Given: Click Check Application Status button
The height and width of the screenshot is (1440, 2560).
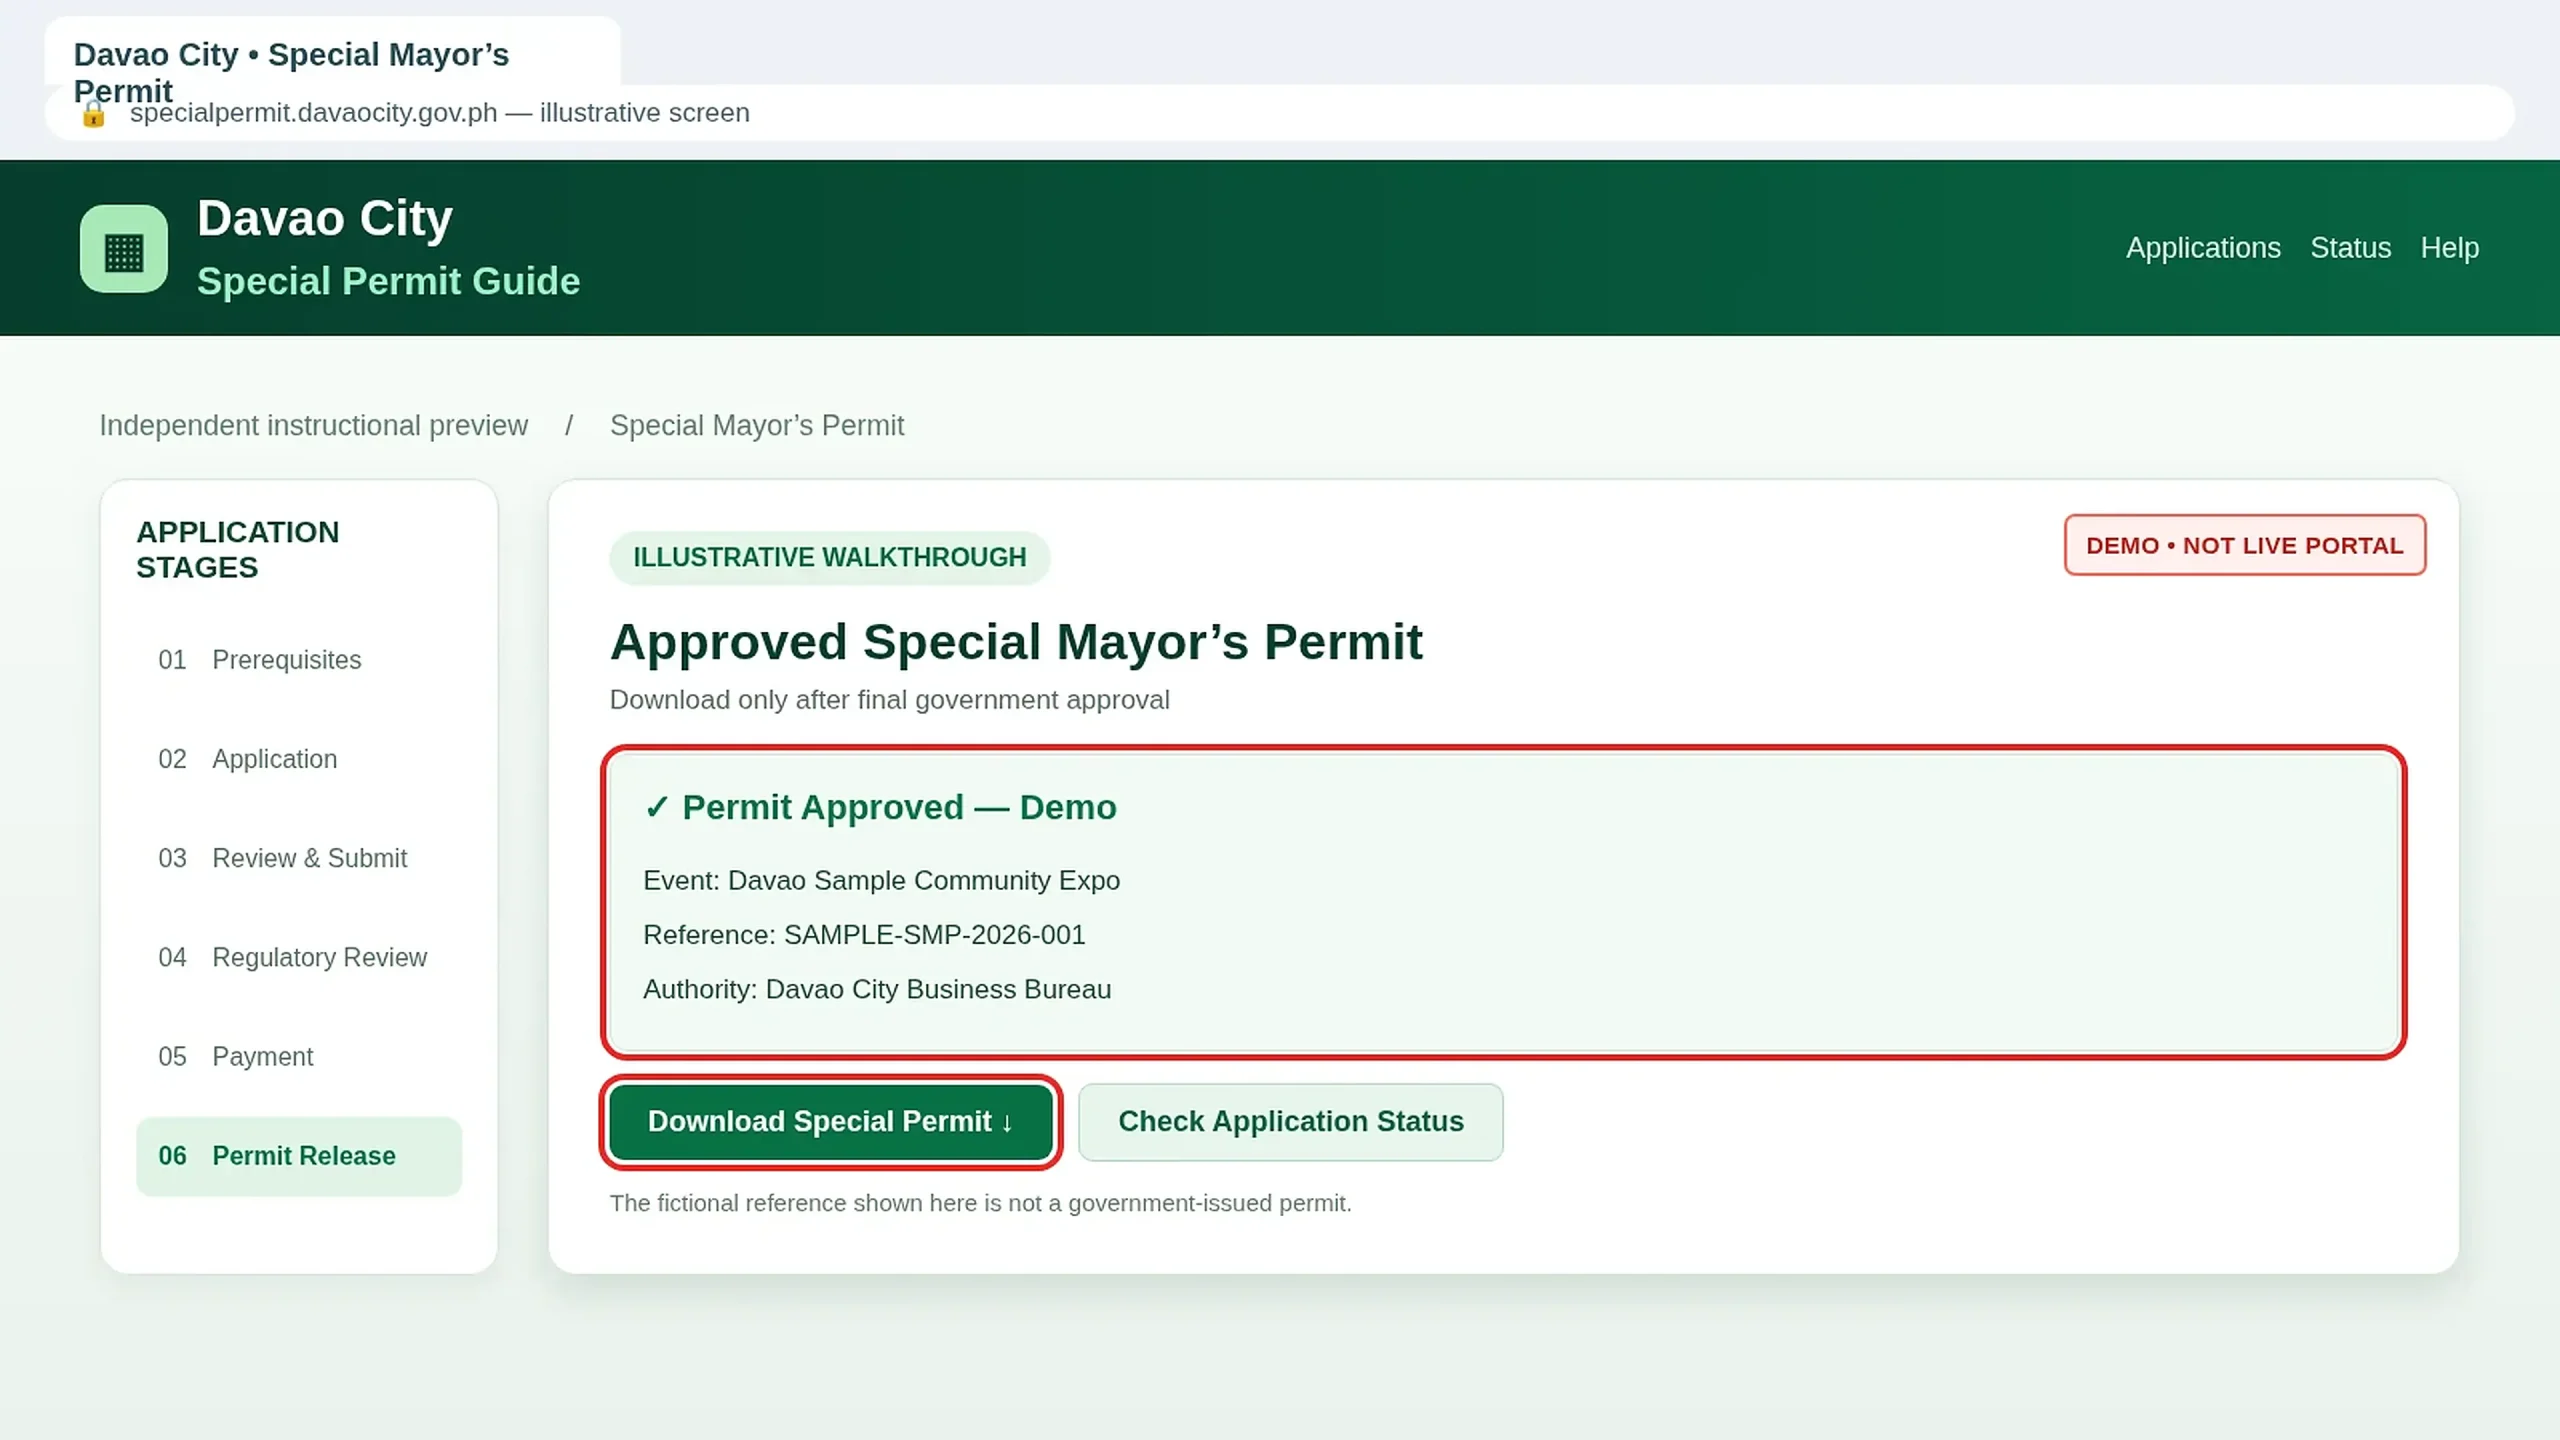Looking at the screenshot, I should 1290,1122.
